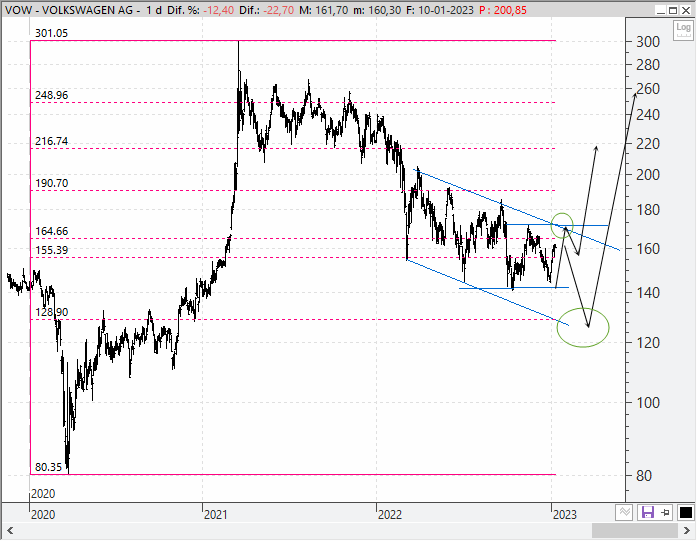Screen dimensions: 697x541
Task: Click the 'm: 160,30' minimum value
Action: [377, 10]
